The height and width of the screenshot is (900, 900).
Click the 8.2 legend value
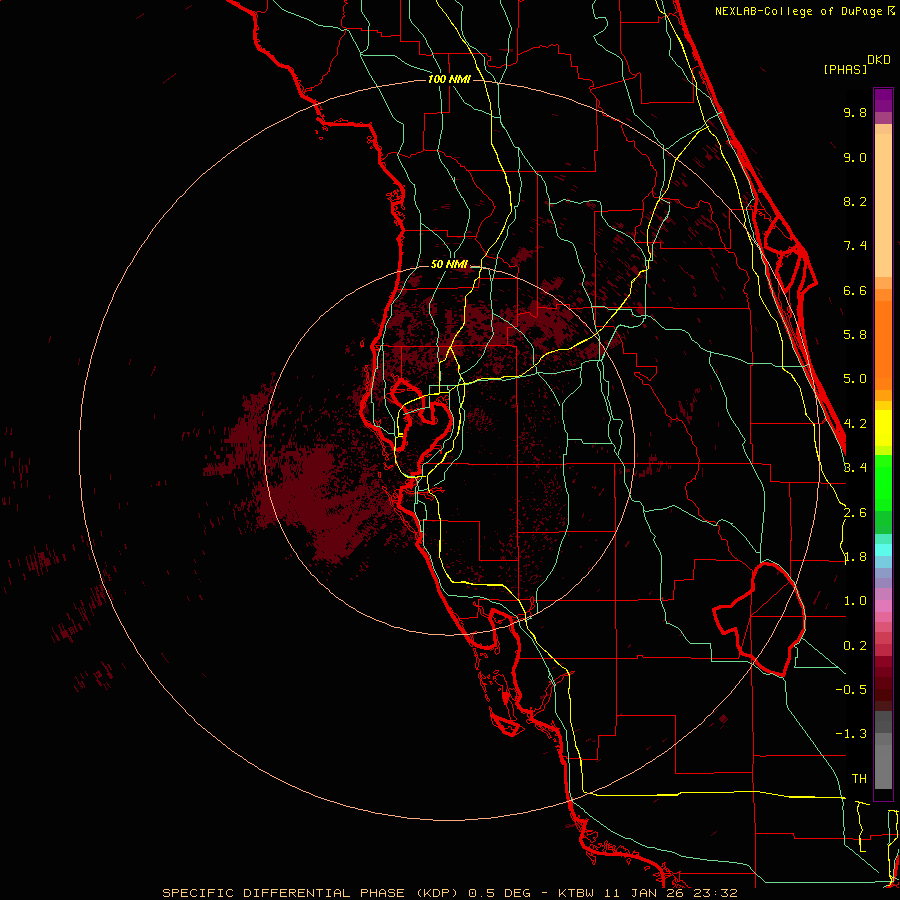click(x=855, y=201)
